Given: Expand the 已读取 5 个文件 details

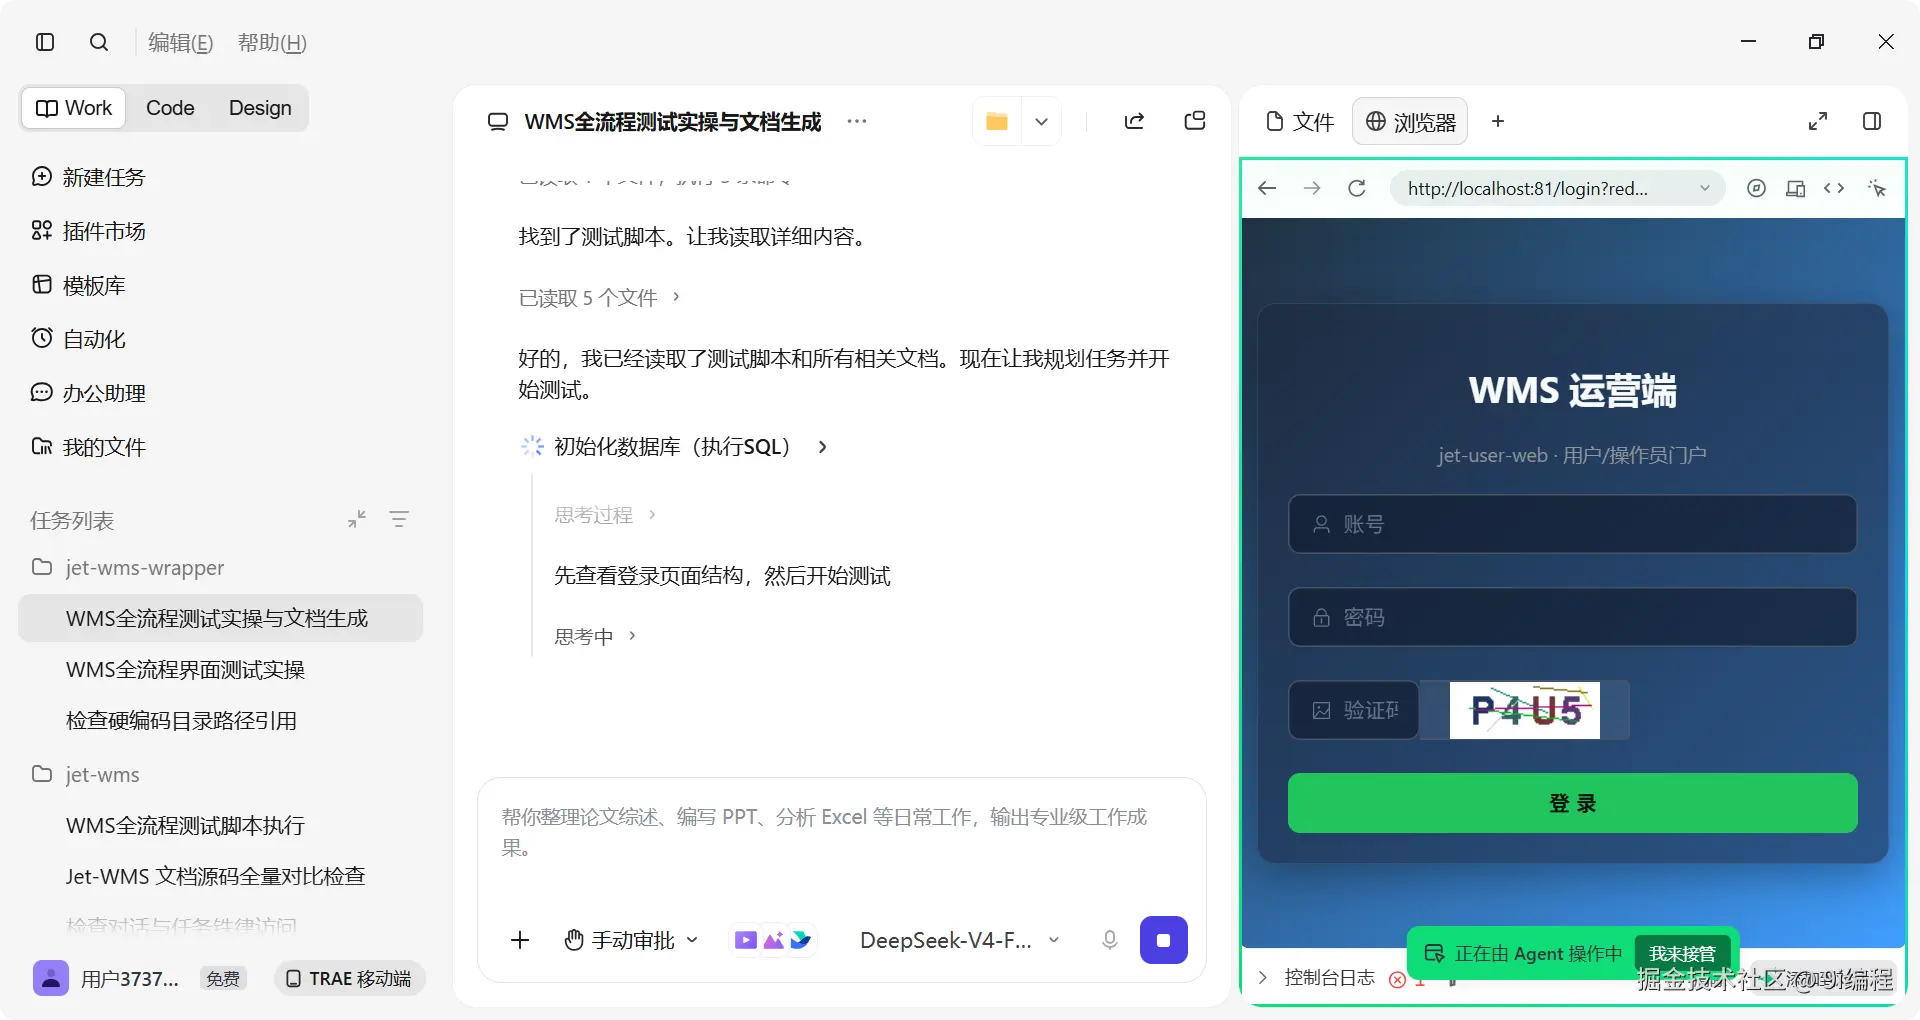Looking at the screenshot, I should click(599, 297).
